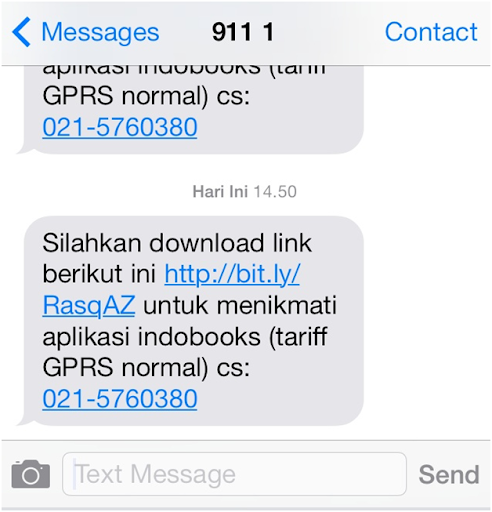Tap 'GPRS normal) cs:' in lower message
Viewport: 492px width, 512px height.
pos(146,368)
